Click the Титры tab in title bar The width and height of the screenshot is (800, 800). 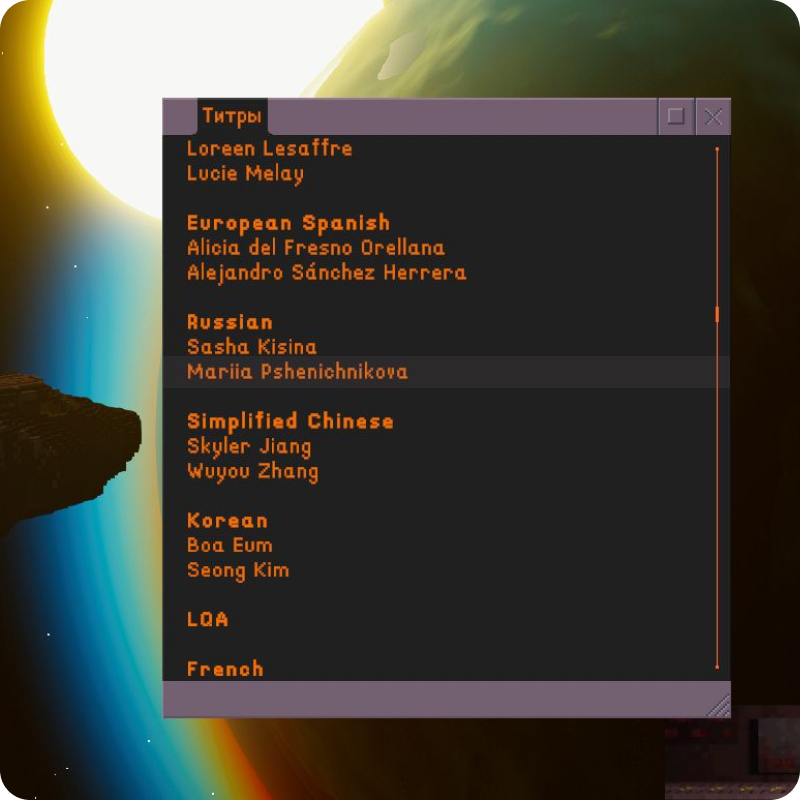[x=232, y=117]
